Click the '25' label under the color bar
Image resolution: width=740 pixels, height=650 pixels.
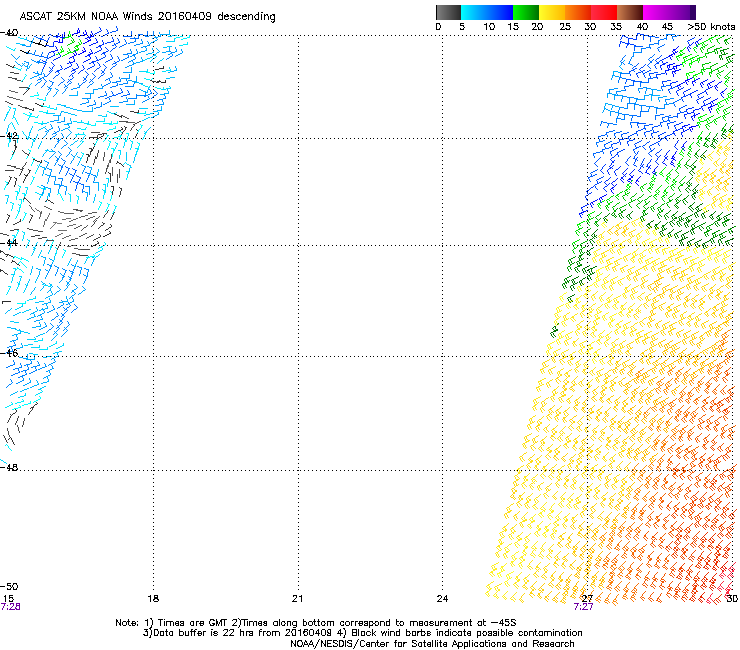[x=565, y=27]
